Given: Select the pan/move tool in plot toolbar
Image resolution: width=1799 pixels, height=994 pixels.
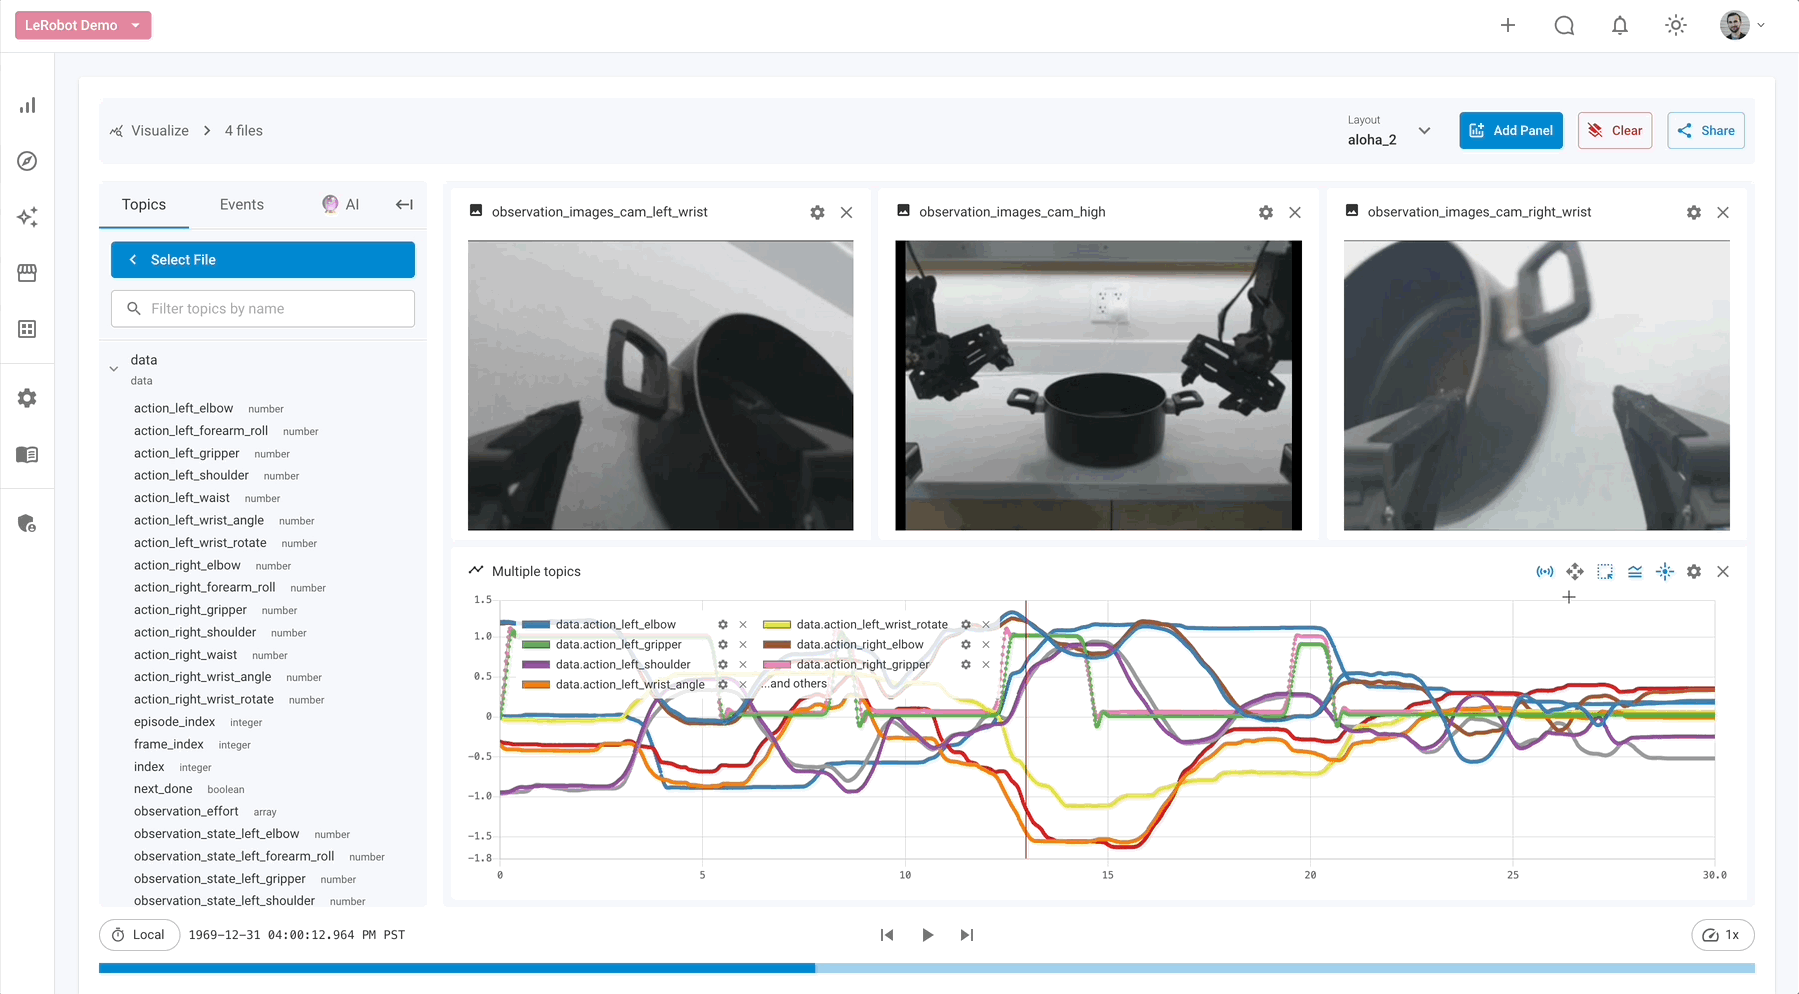Looking at the screenshot, I should pos(1575,572).
